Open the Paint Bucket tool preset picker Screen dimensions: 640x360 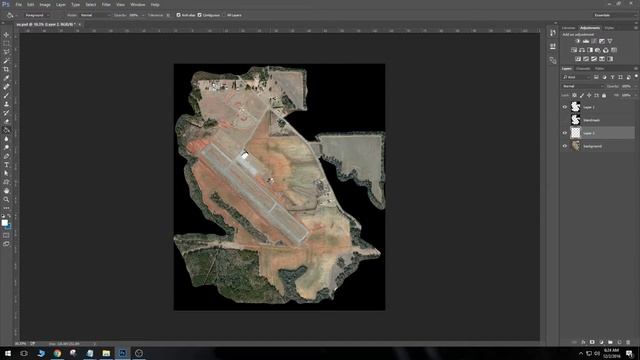pyautogui.click(x=11, y=15)
